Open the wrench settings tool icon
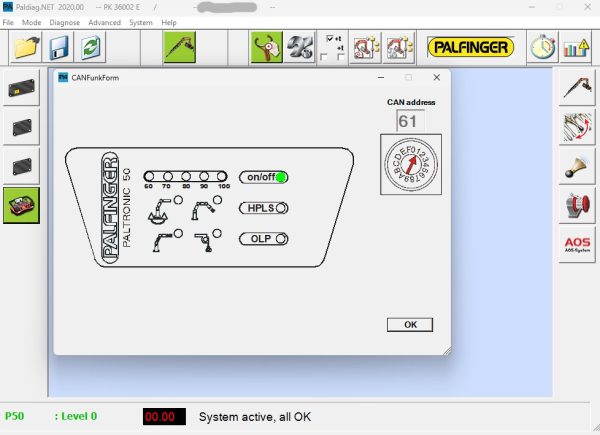This screenshot has height=435, width=600. click(x=299, y=47)
